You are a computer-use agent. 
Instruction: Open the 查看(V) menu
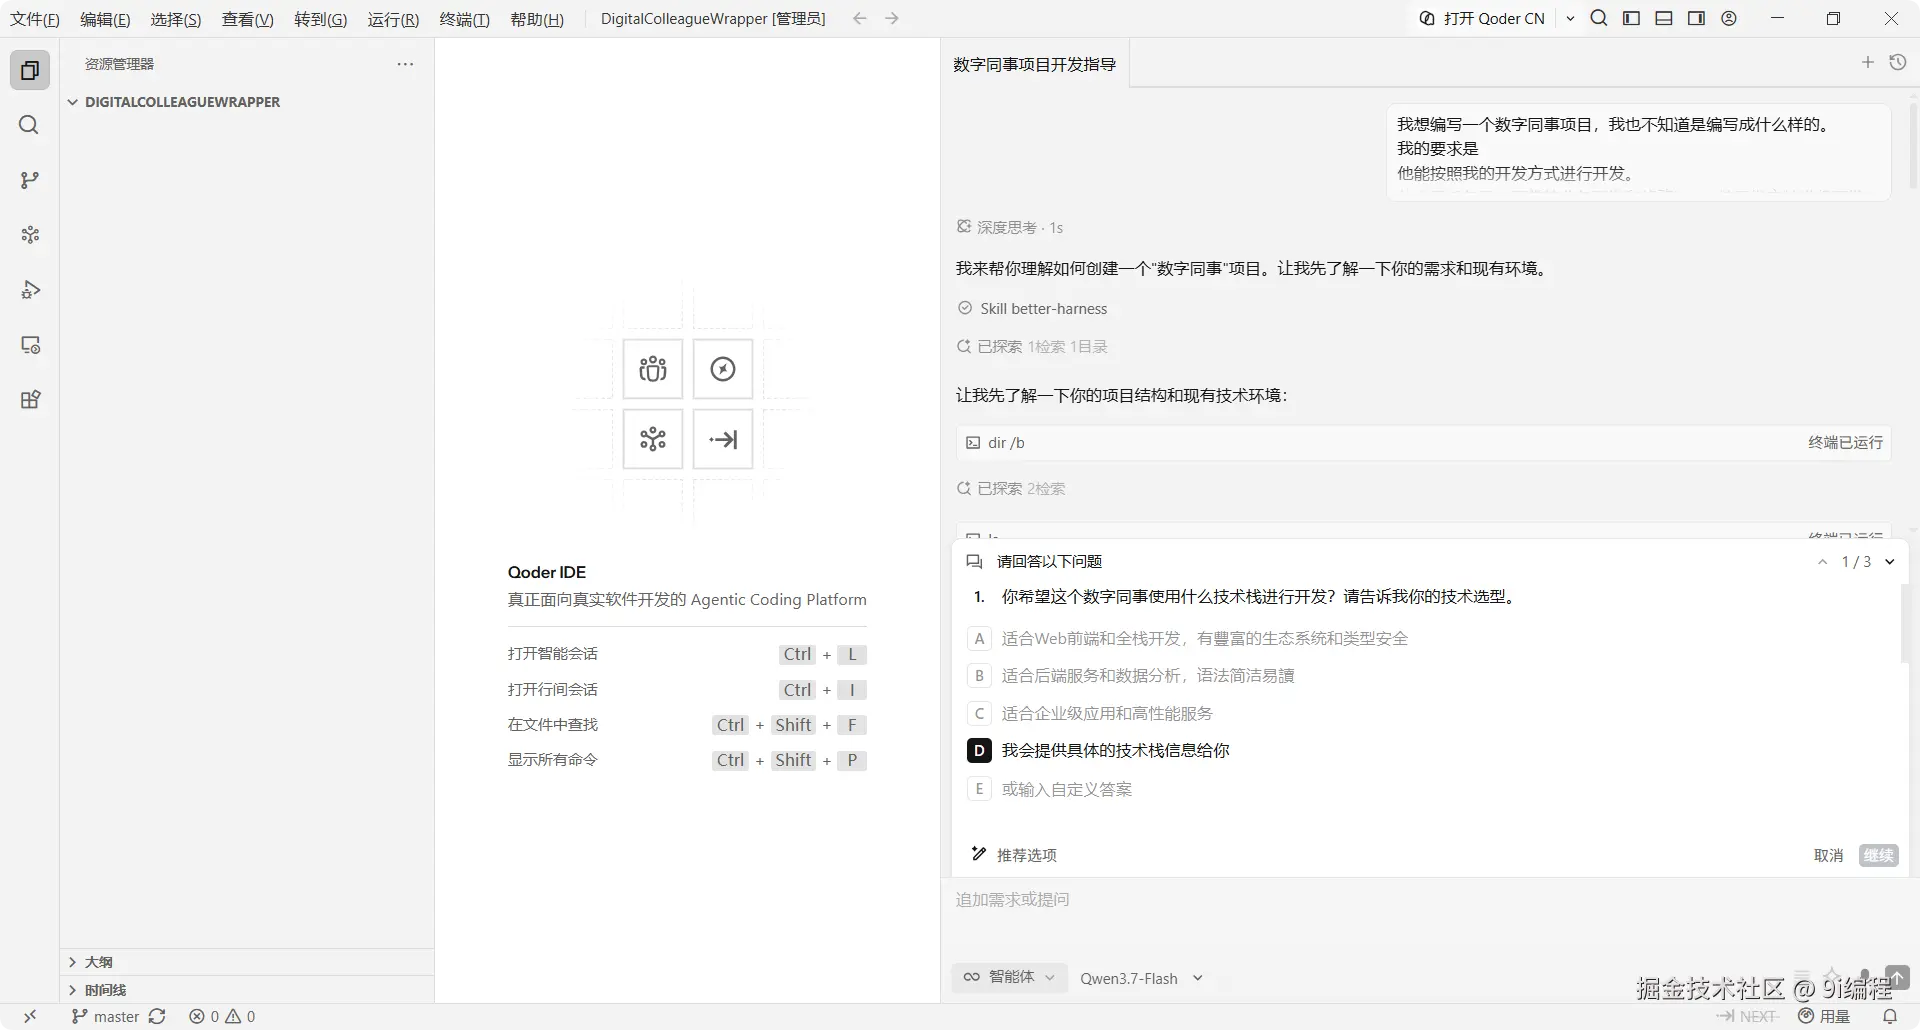pyautogui.click(x=247, y=19)
